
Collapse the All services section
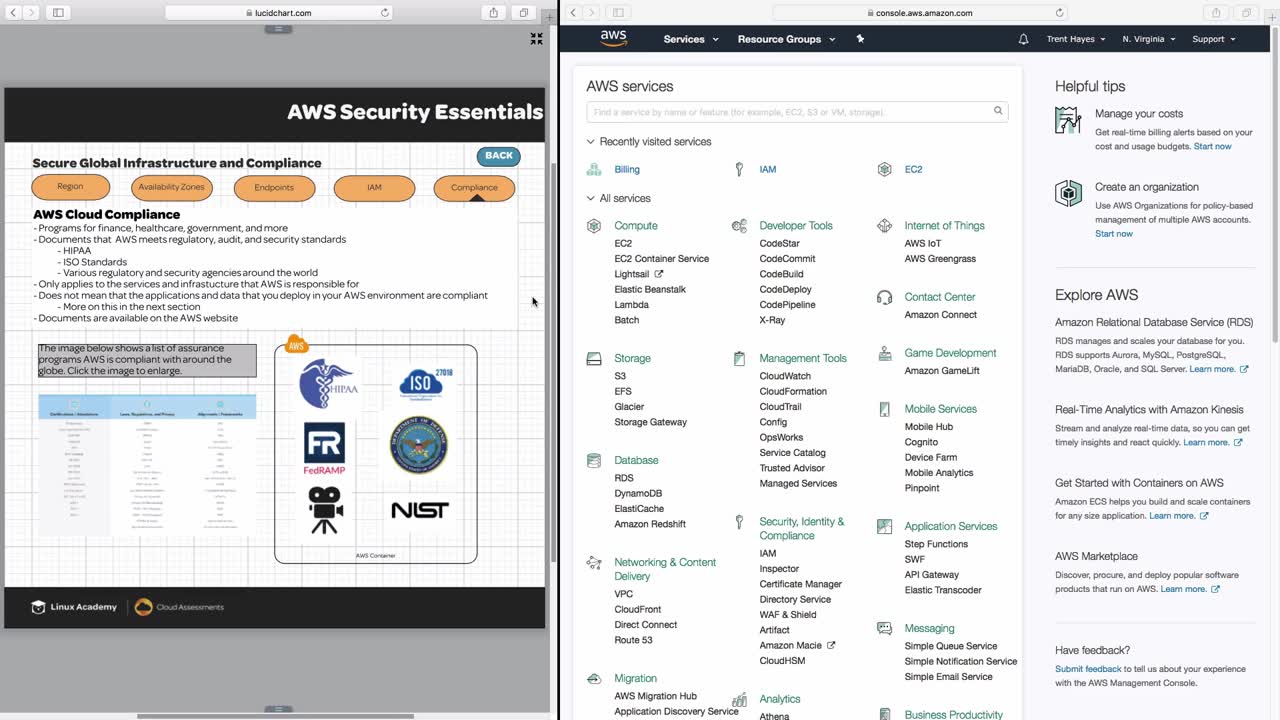click(x=618, y=198)
